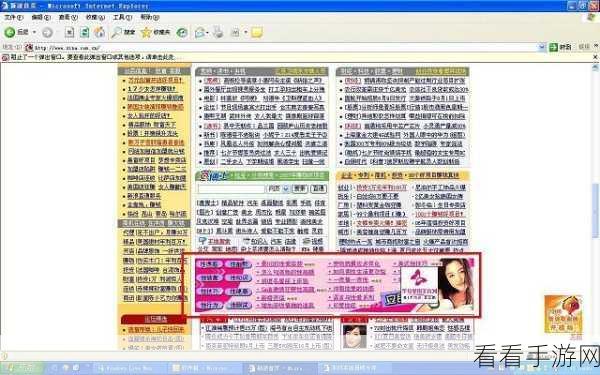Open the 工具(T) menu
The width and height of the screenshot is (600, 375).
tap(122, 17)
